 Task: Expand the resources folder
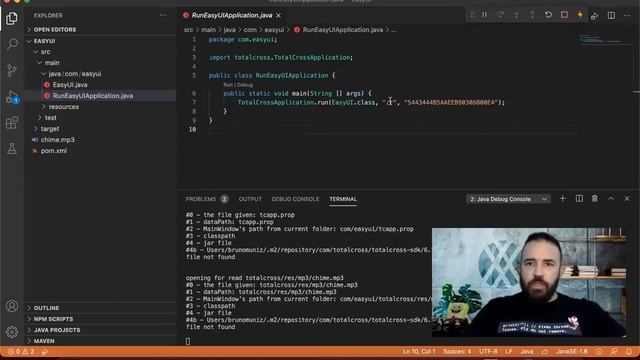point(100,107)
